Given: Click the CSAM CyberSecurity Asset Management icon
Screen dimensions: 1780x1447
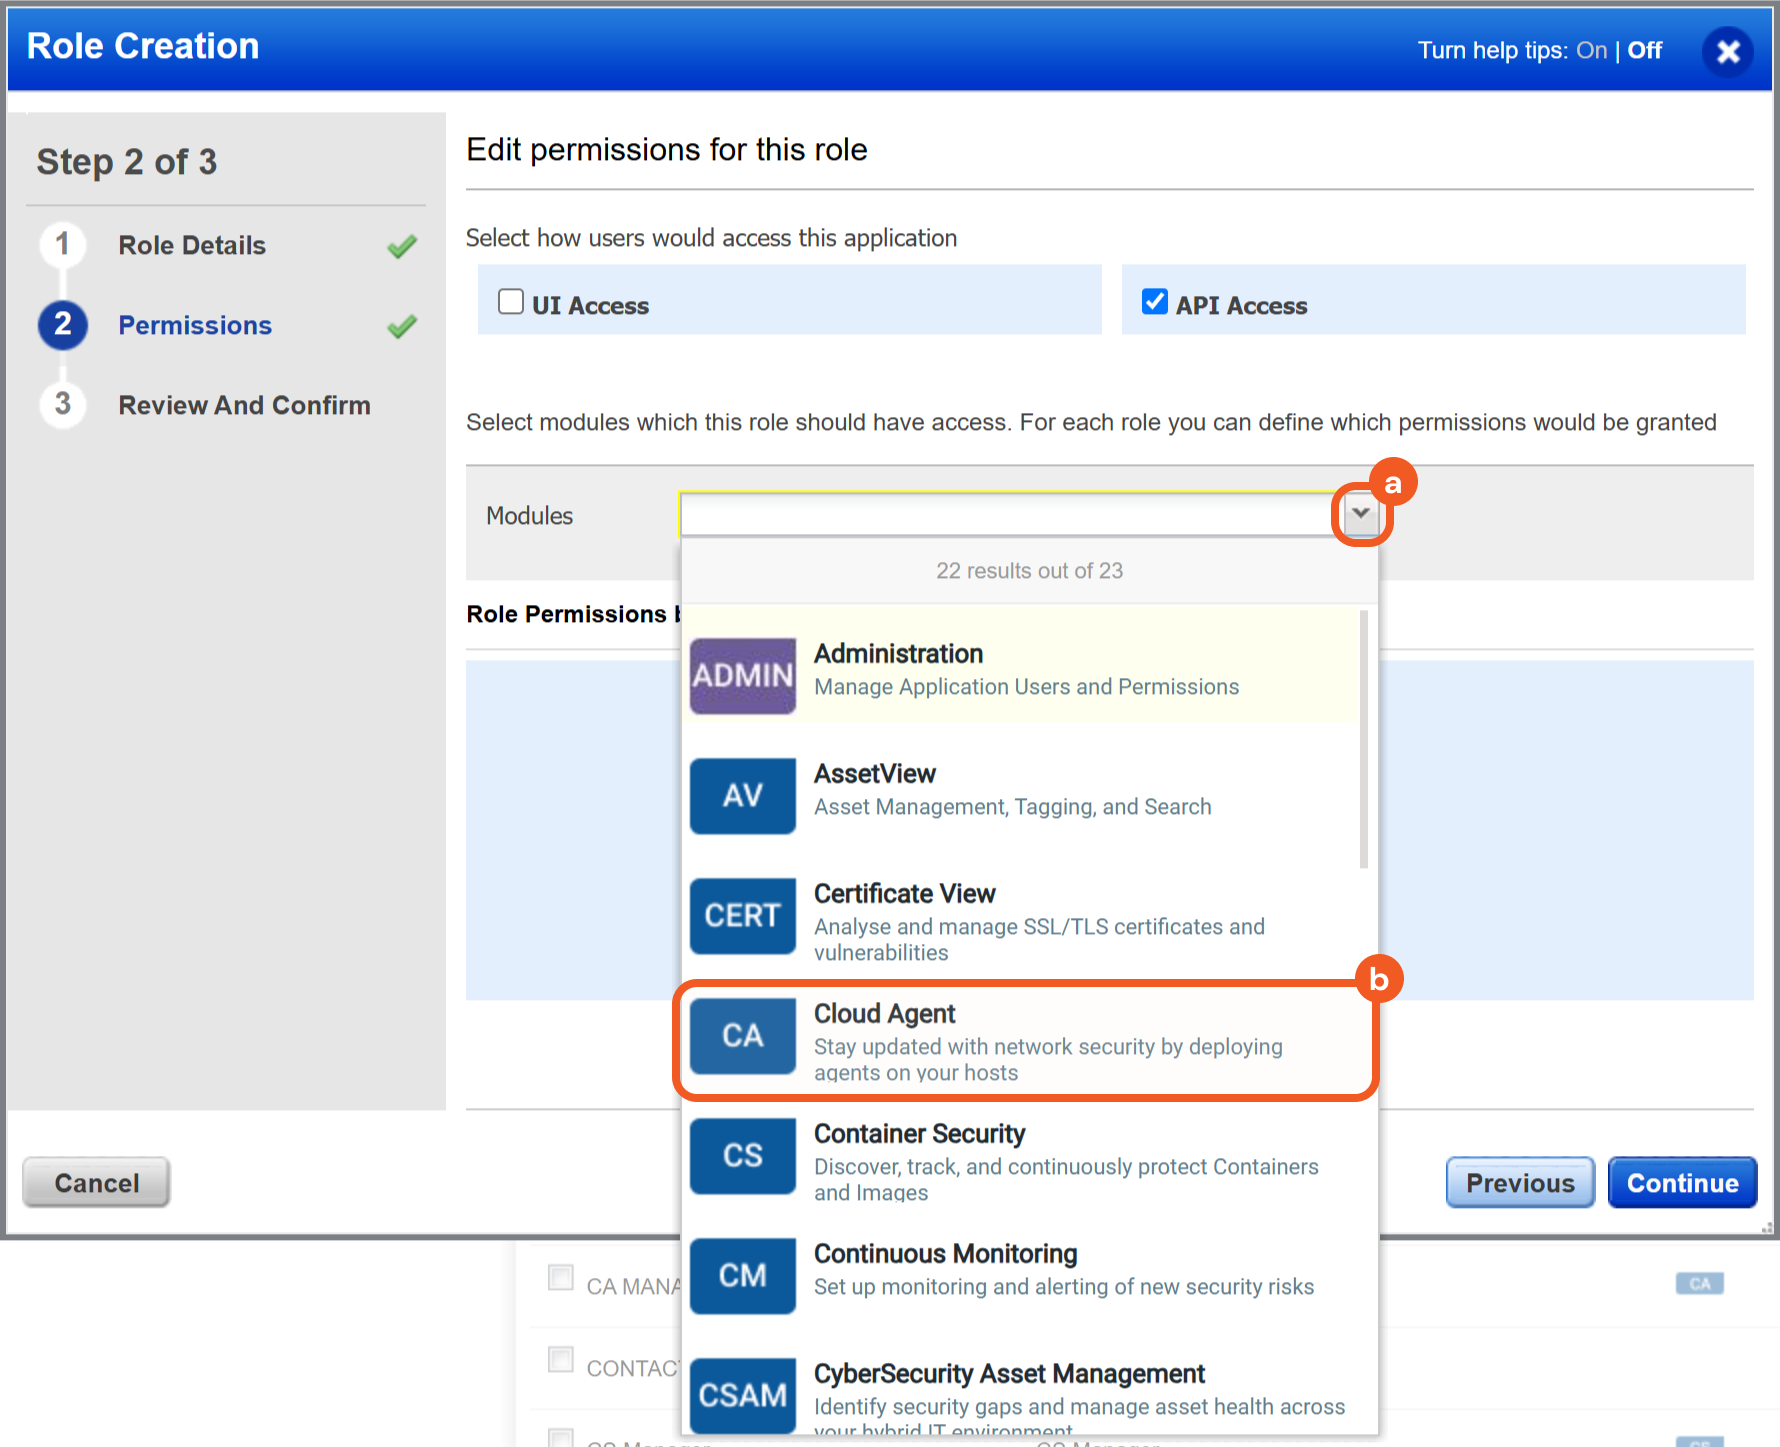Looking at the screenshot, I should click(x=742, y=1394).
